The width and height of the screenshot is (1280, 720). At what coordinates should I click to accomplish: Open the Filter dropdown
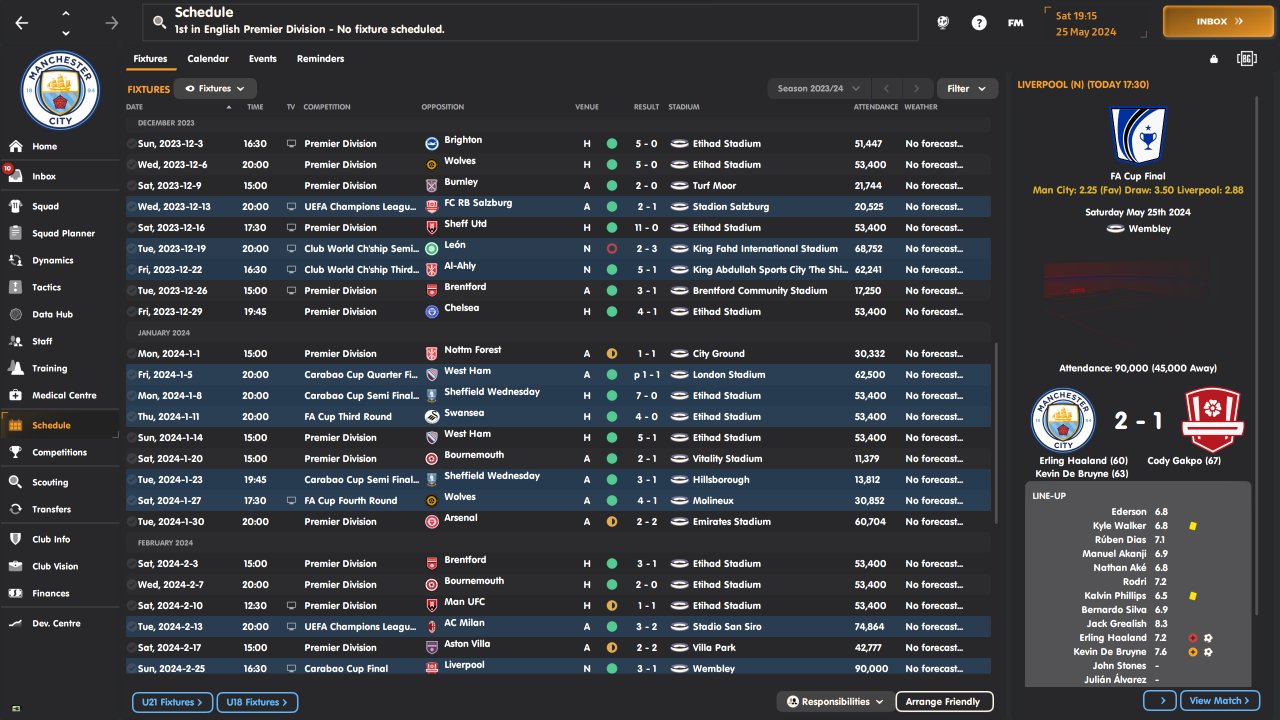(x=966, y=89)
